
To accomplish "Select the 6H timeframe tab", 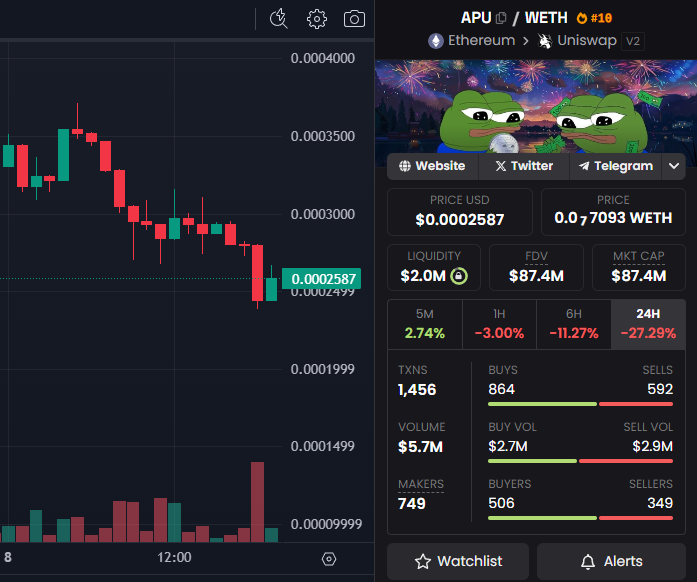I will tap(574, 324).
